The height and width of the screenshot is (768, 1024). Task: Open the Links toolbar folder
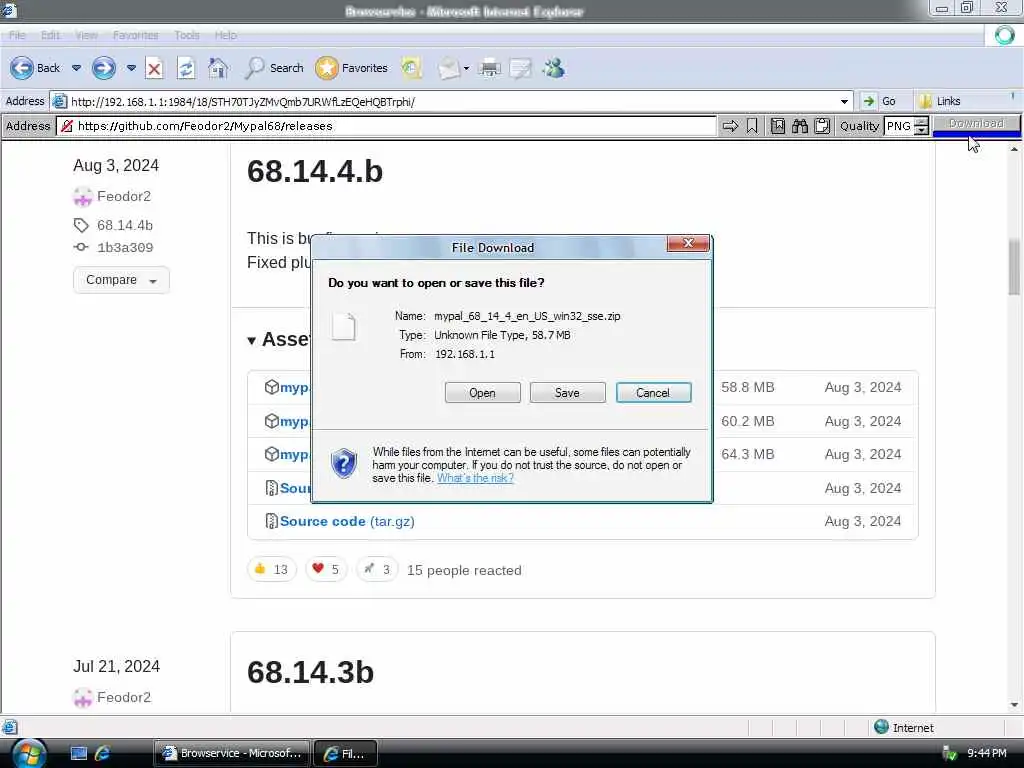(x=939, y=101)
